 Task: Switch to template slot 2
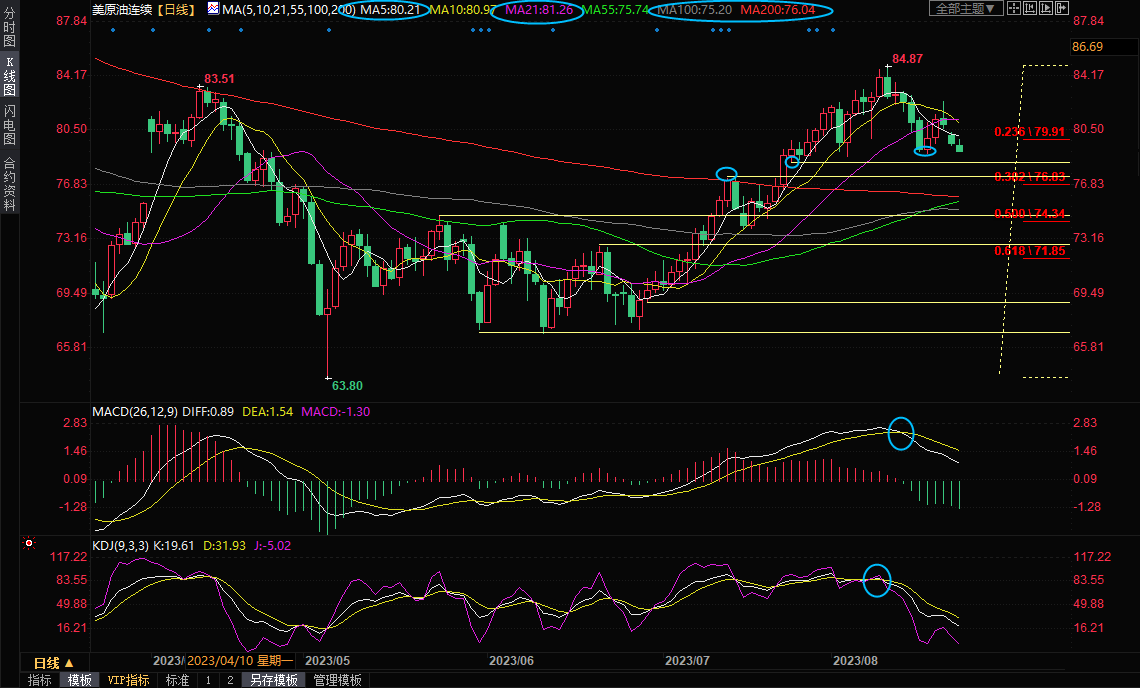pyautogui.click(x=229, y=680)
